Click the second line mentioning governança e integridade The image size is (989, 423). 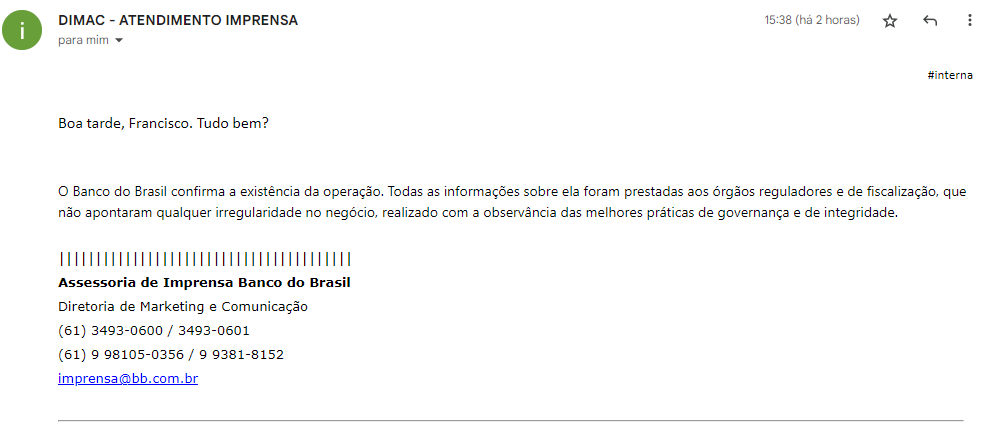pos(477,213)
